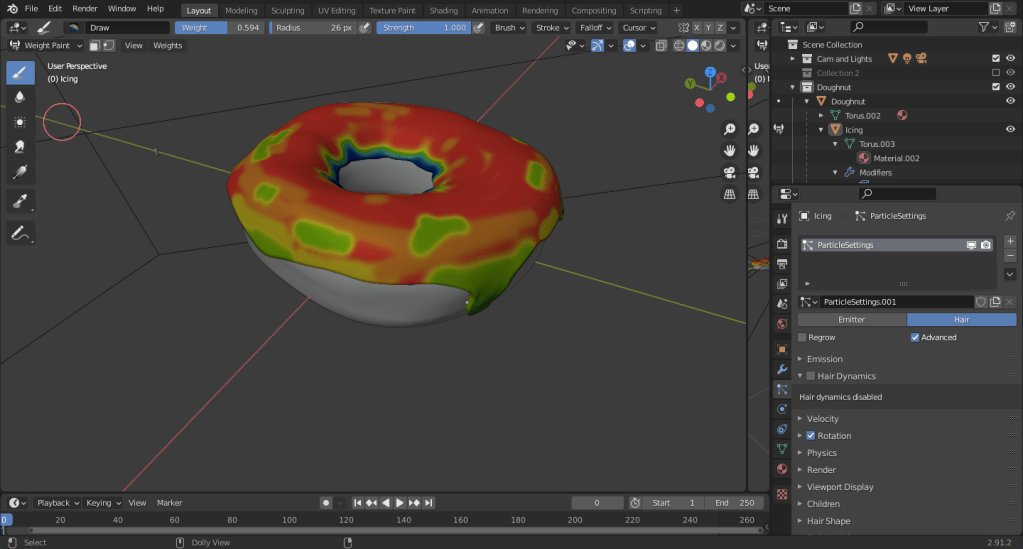Expand the Velocity panel
The width and height of the screenshot is (1023, 549).
pos(823,419)
